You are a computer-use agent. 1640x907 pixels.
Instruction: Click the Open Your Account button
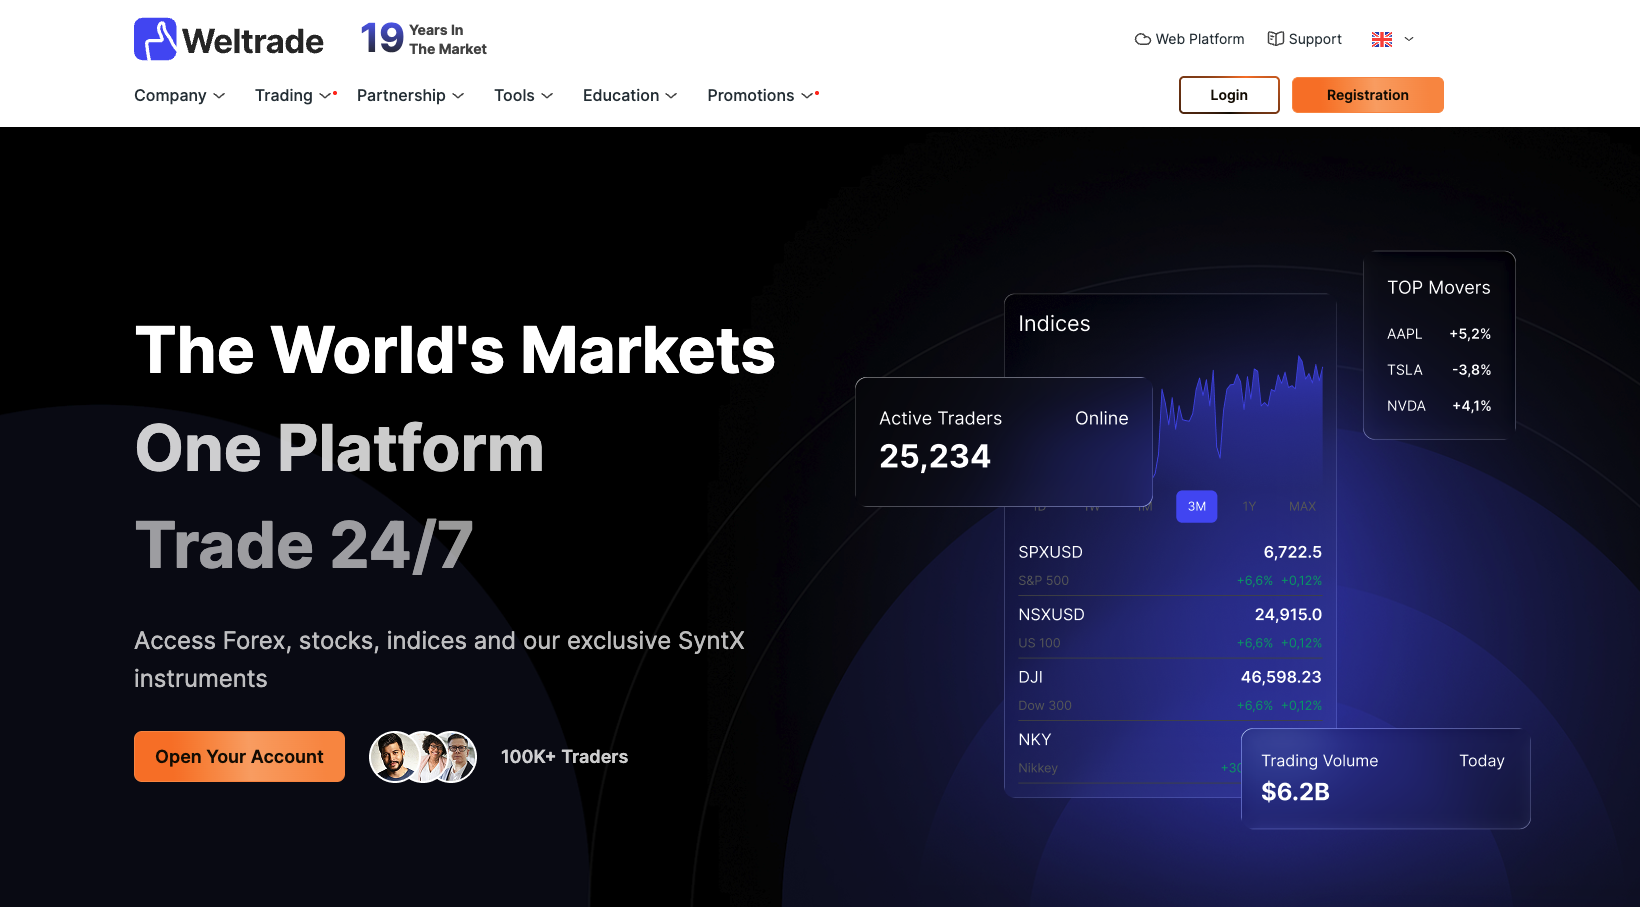point(239,757)
